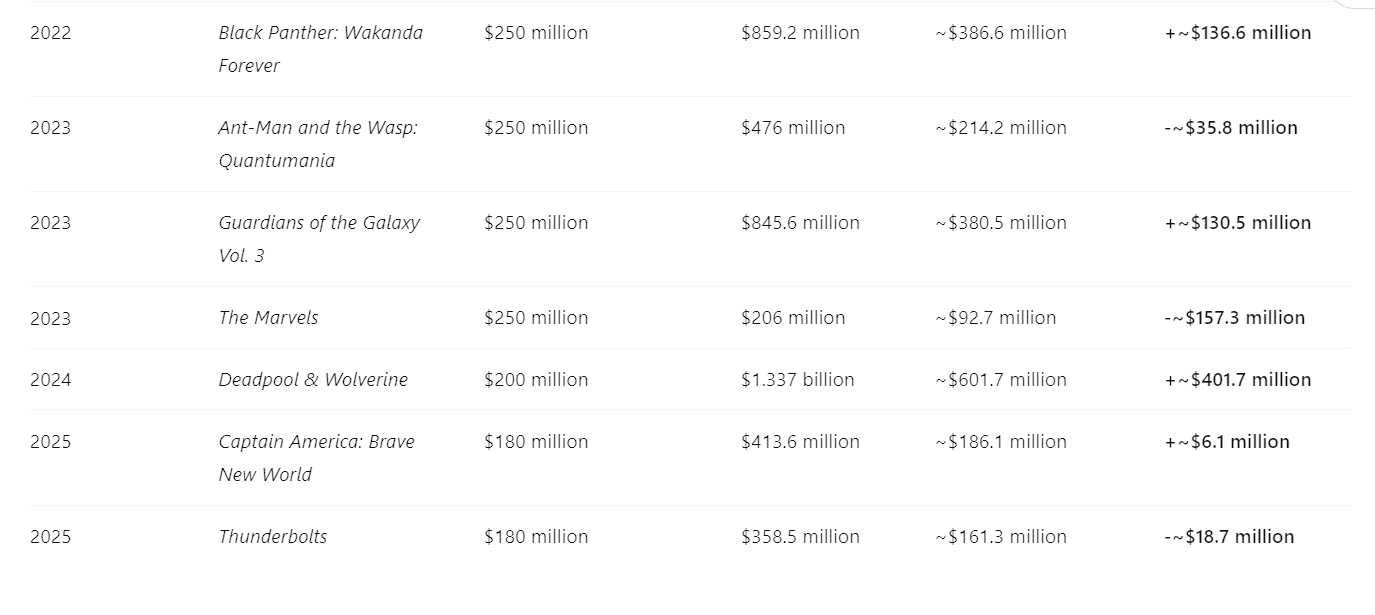Select the $859.2 million box office cell
The height and width of the screenshot is (615, 1375).
coord(800,33)
